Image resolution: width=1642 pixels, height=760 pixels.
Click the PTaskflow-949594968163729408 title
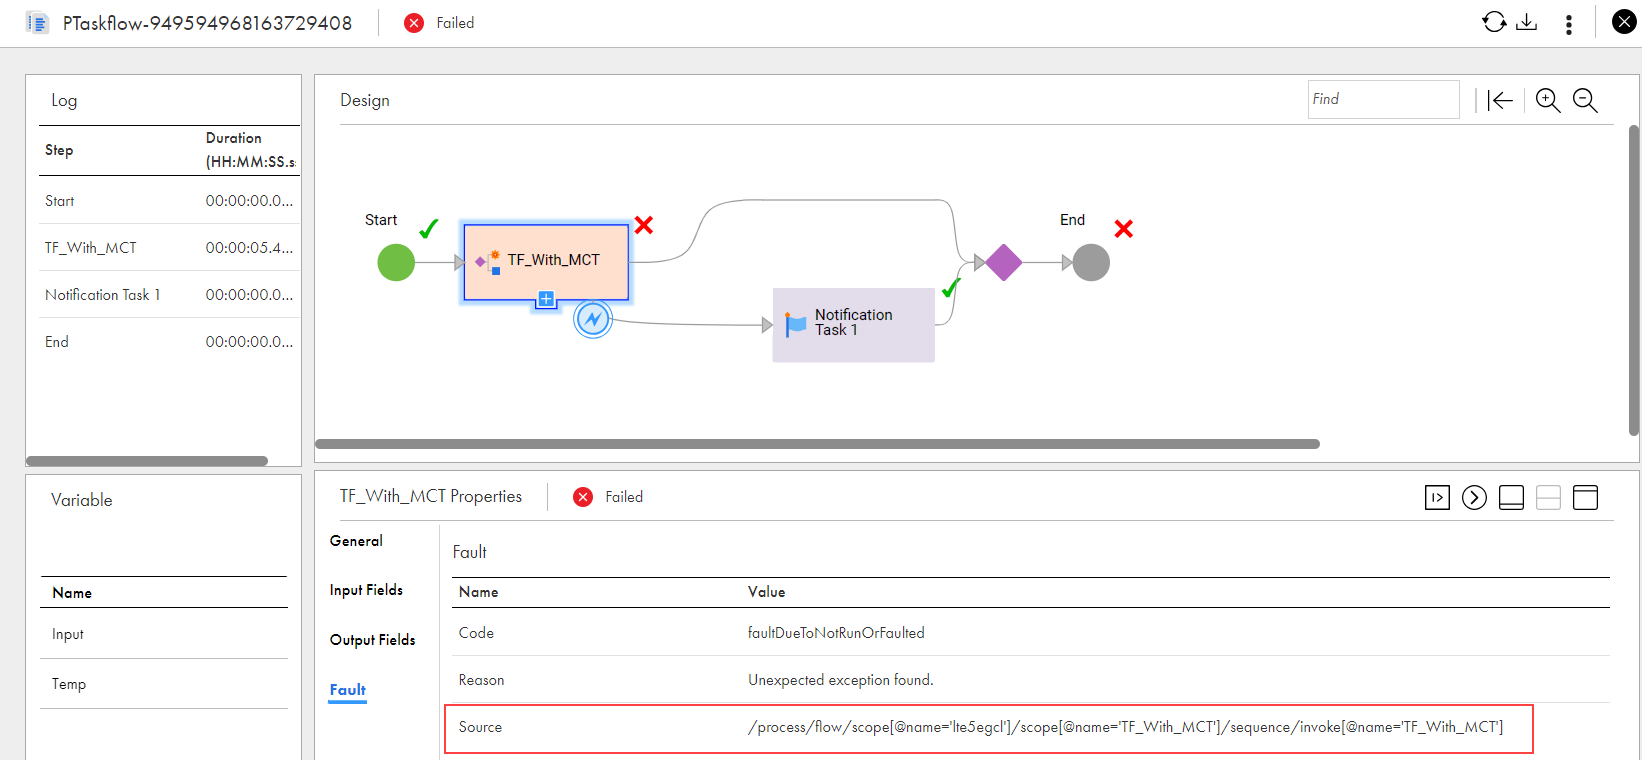point(207,23)
